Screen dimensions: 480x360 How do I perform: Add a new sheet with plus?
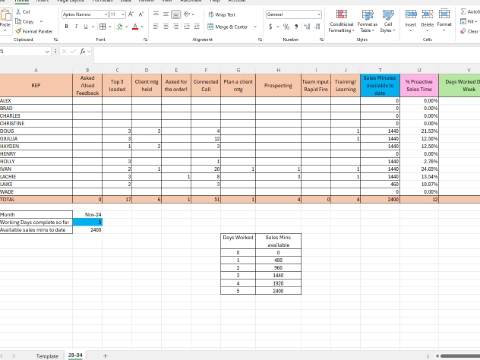pos(105,356)
